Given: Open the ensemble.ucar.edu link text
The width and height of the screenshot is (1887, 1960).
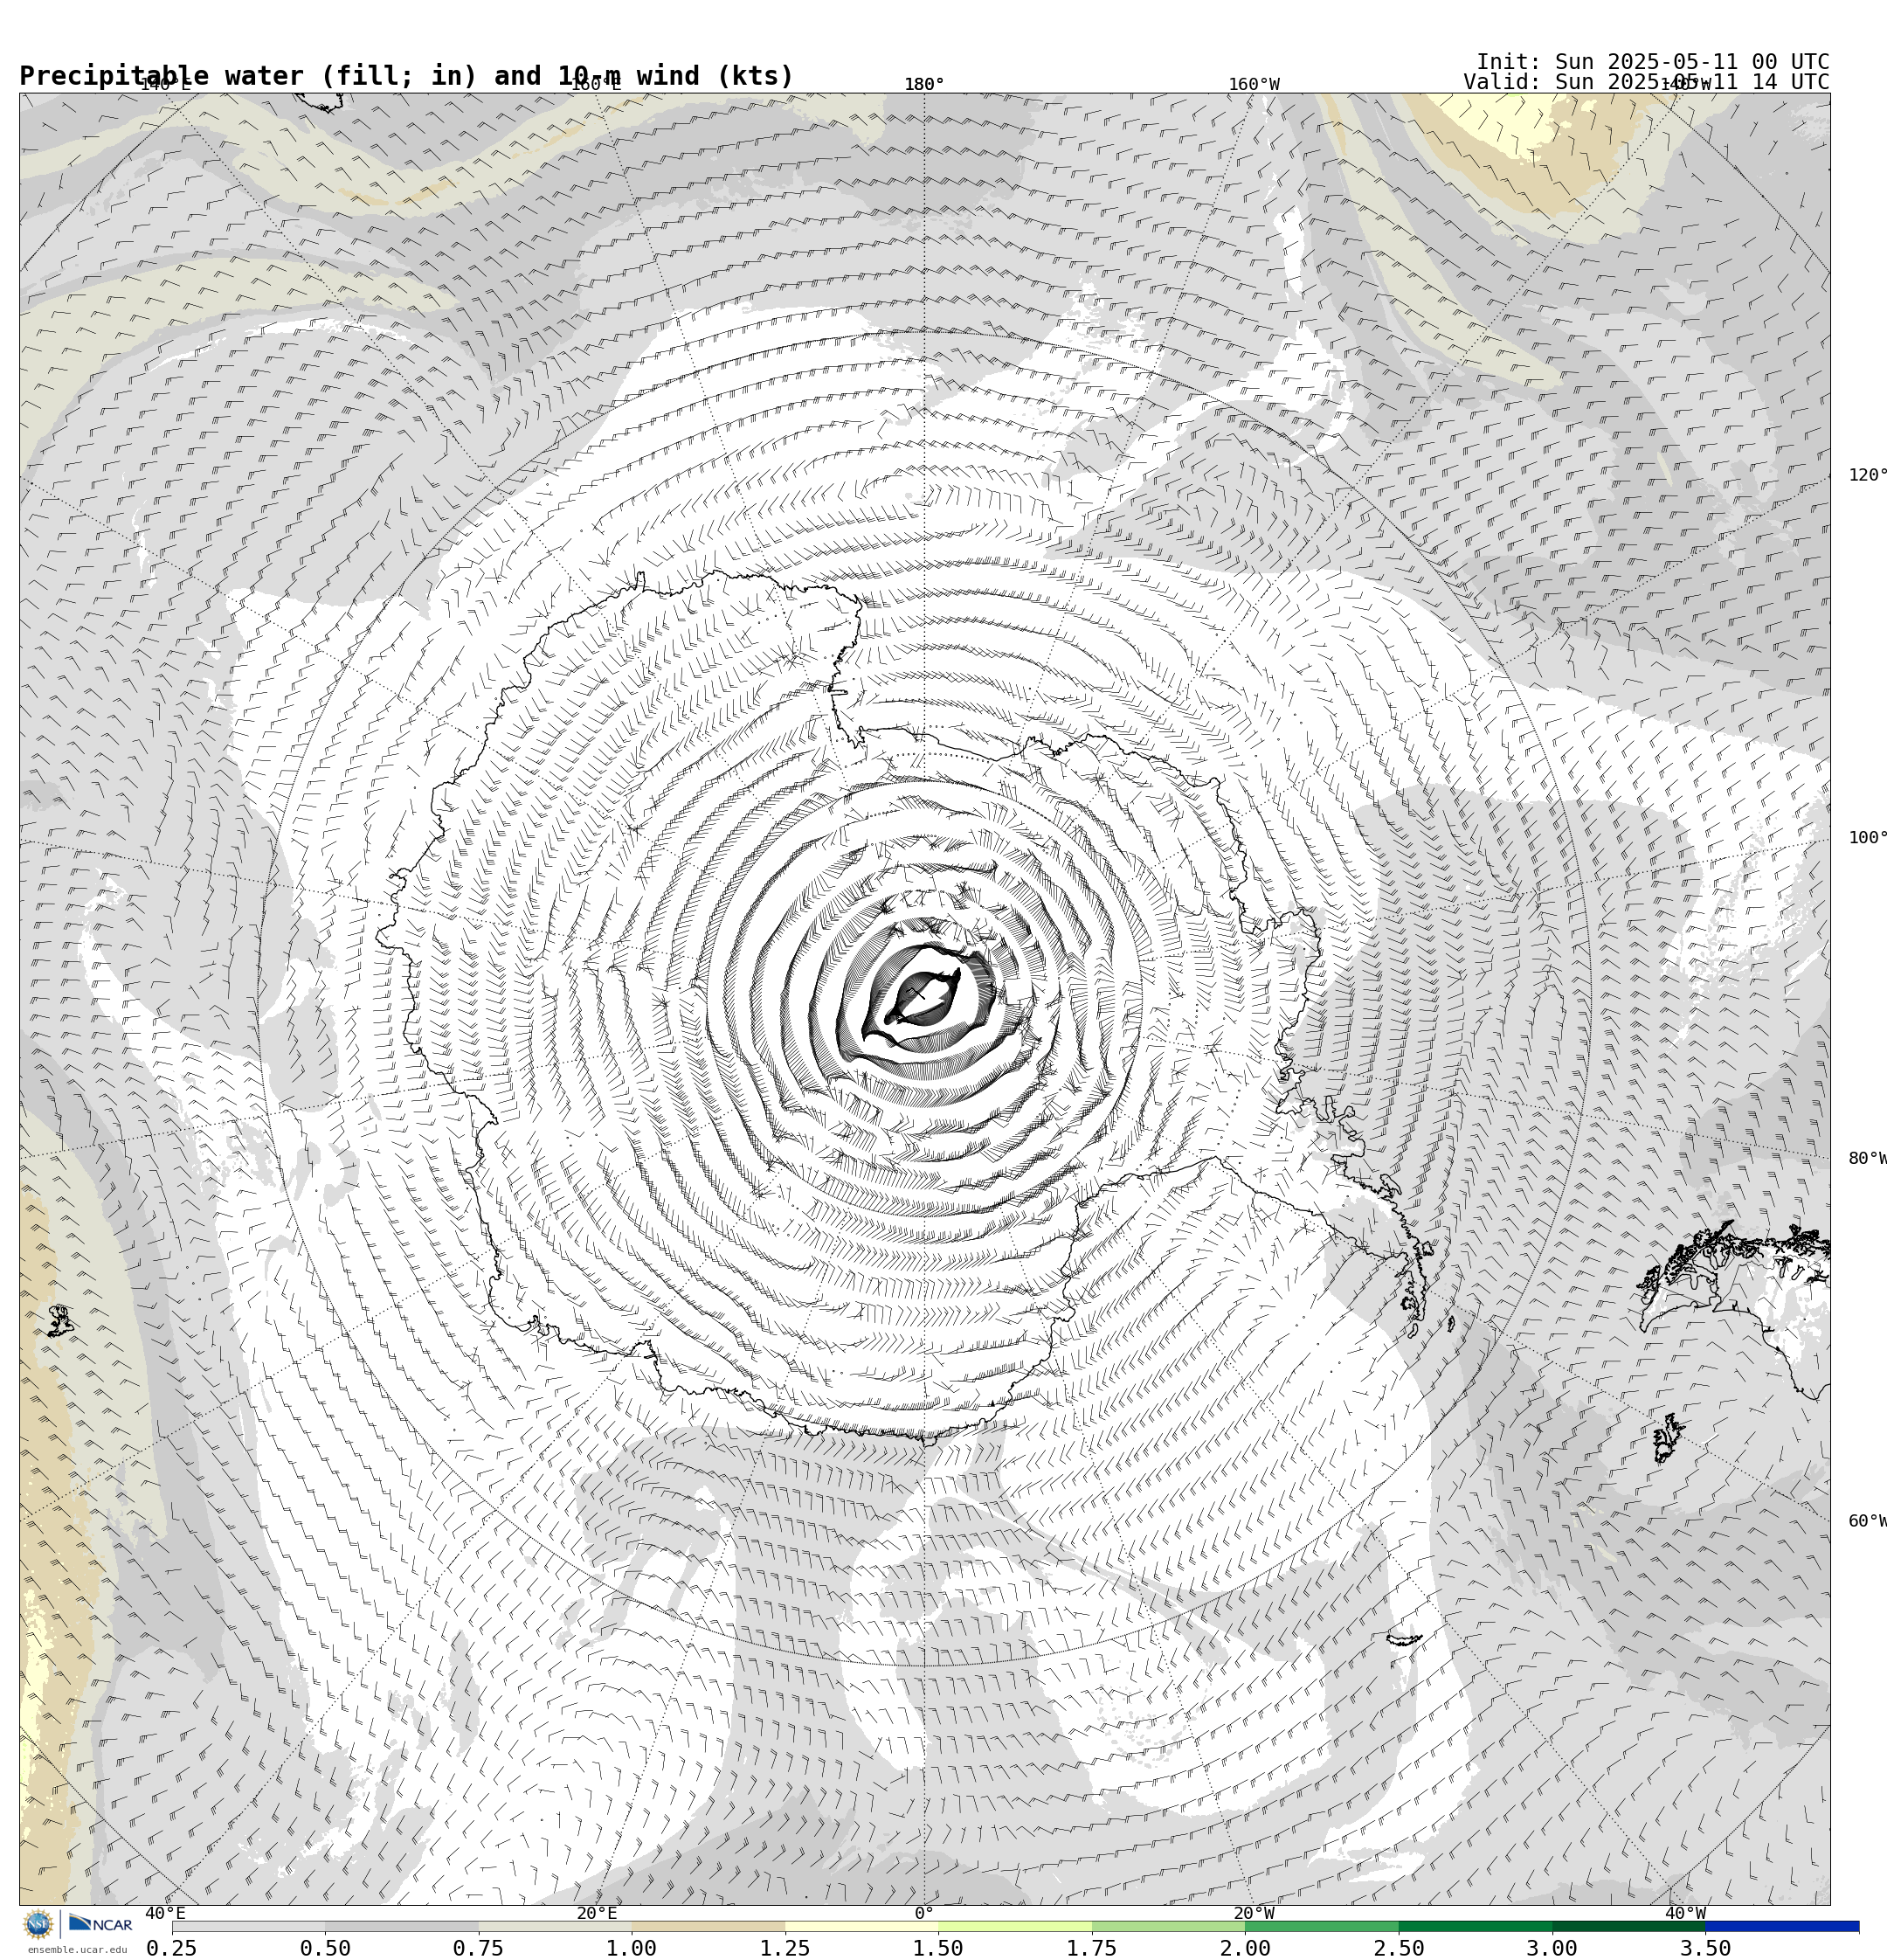Looking at the screenshot, I should [x=77, y=1950].
